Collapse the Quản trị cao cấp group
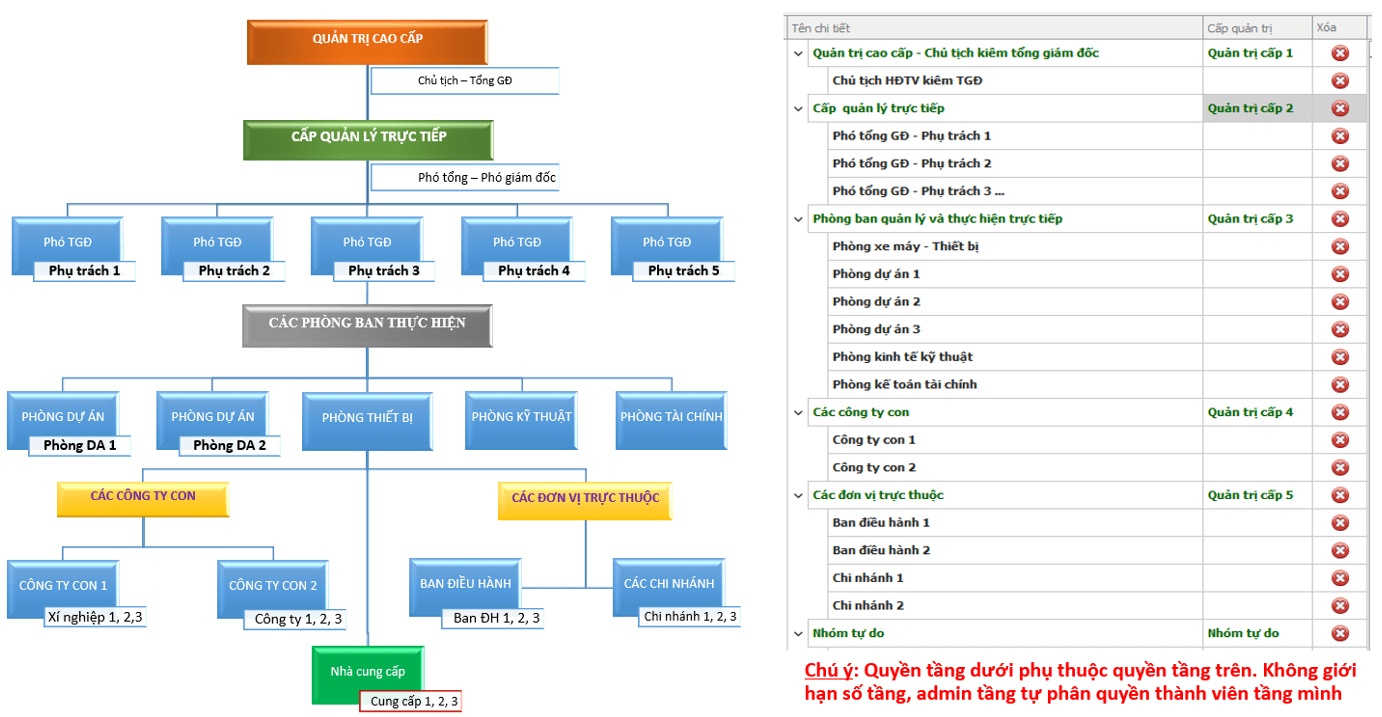 click(798, 53)
